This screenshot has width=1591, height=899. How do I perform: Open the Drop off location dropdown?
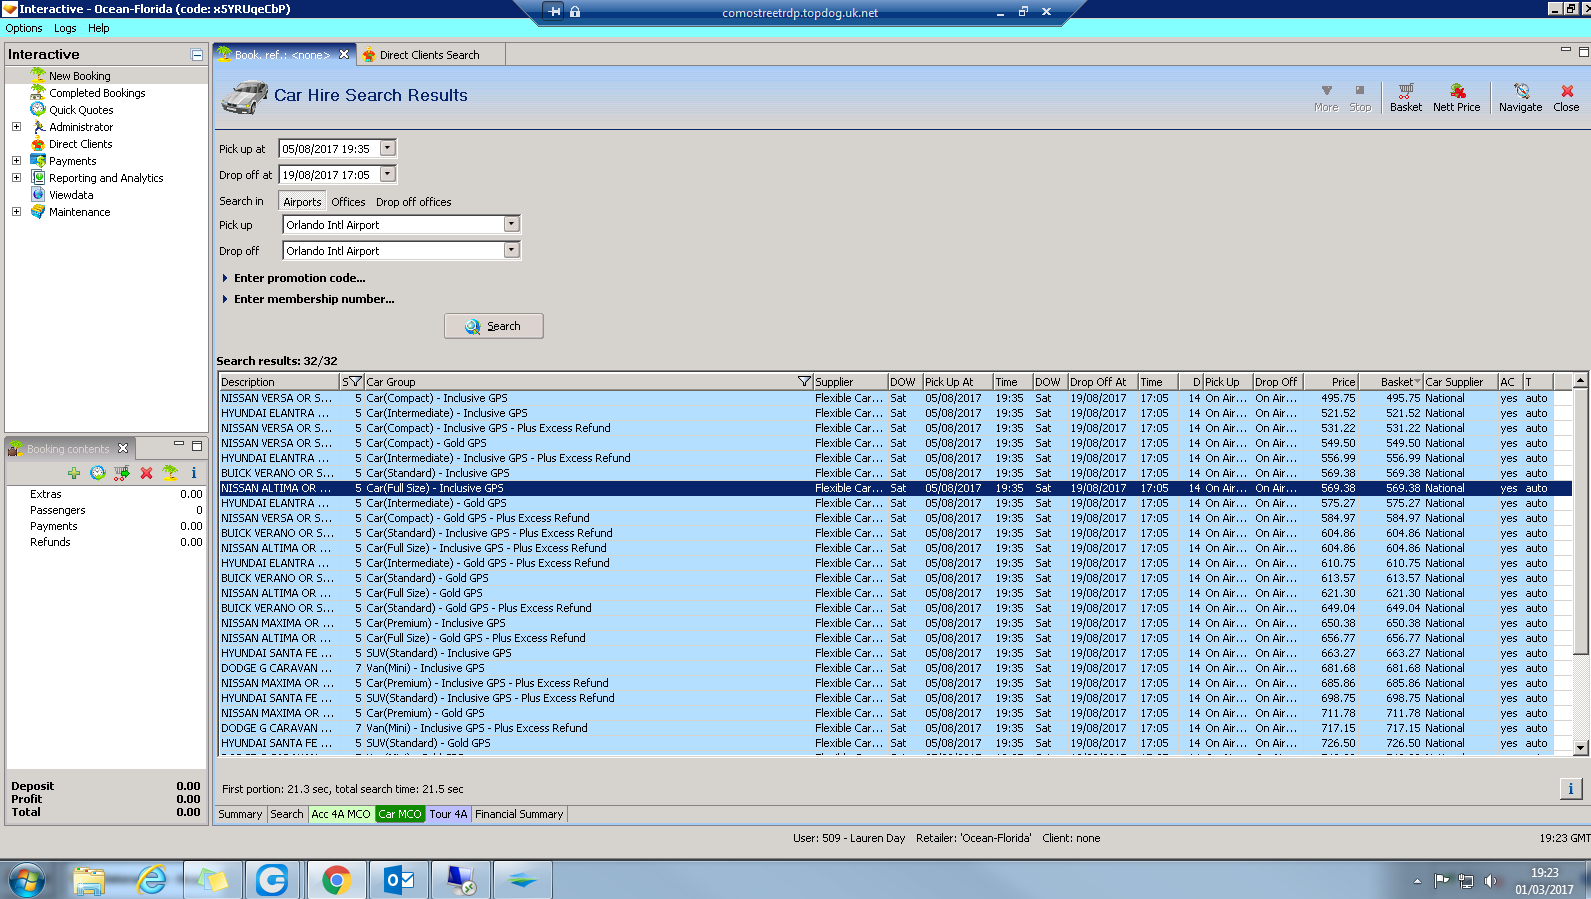512,250
